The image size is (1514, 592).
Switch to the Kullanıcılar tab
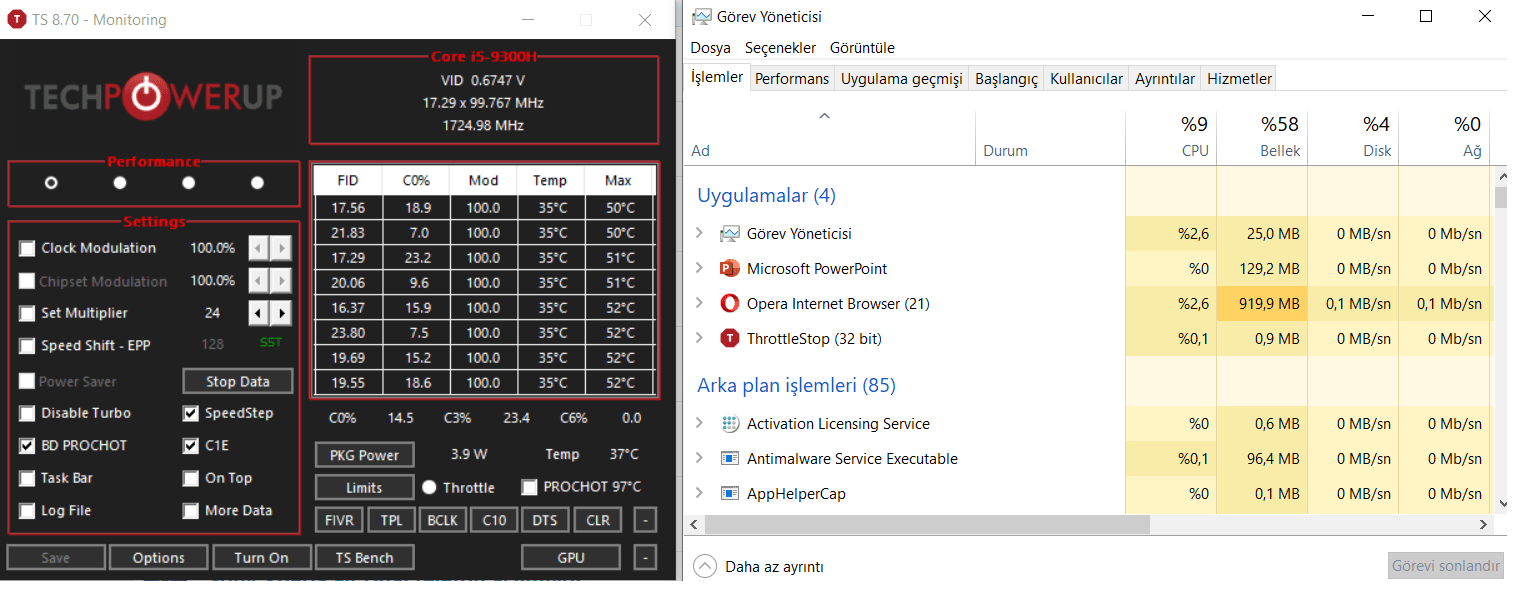pos(1086,79)
